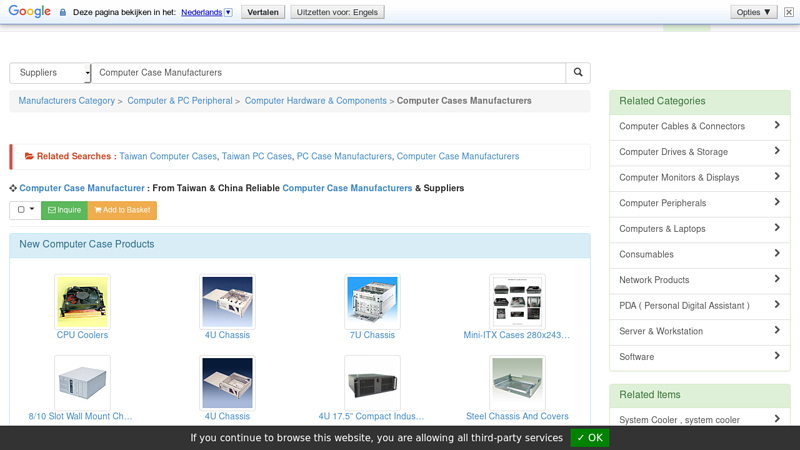Open the Opties dropdown menu
The image size is (800, 450).
point(754,12)
